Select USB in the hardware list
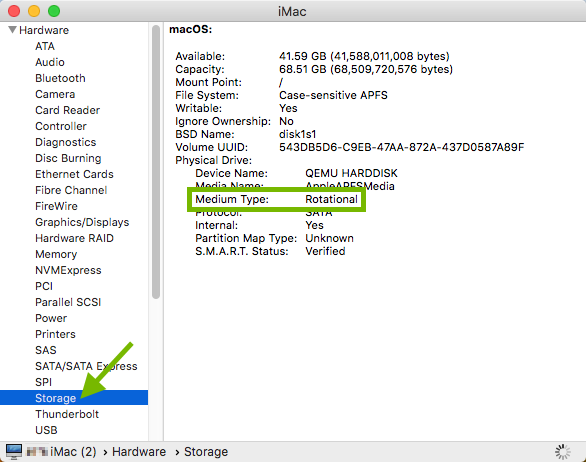Screen dimensions: 586x462 46,430
